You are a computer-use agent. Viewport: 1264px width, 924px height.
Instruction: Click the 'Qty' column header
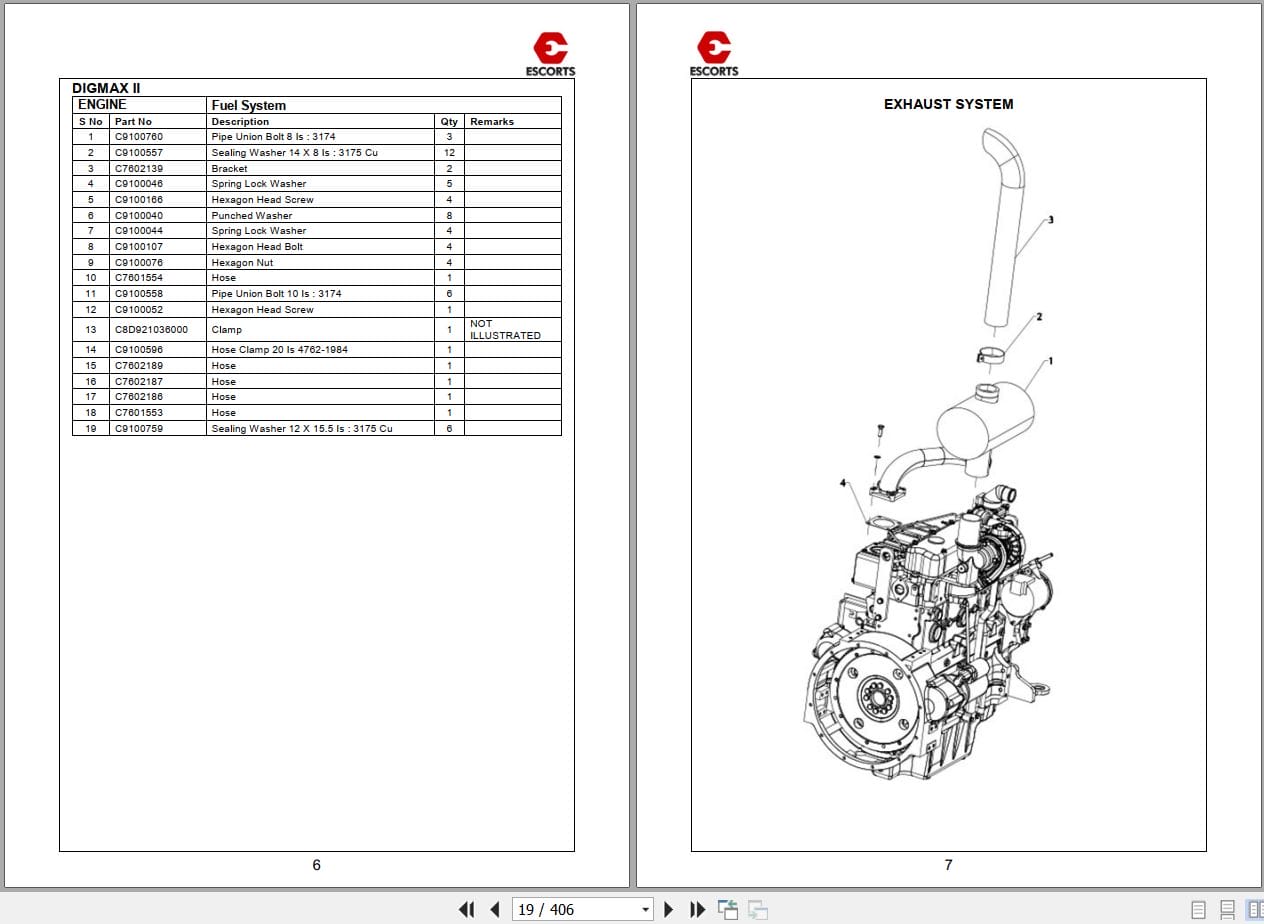pos(449,121)
